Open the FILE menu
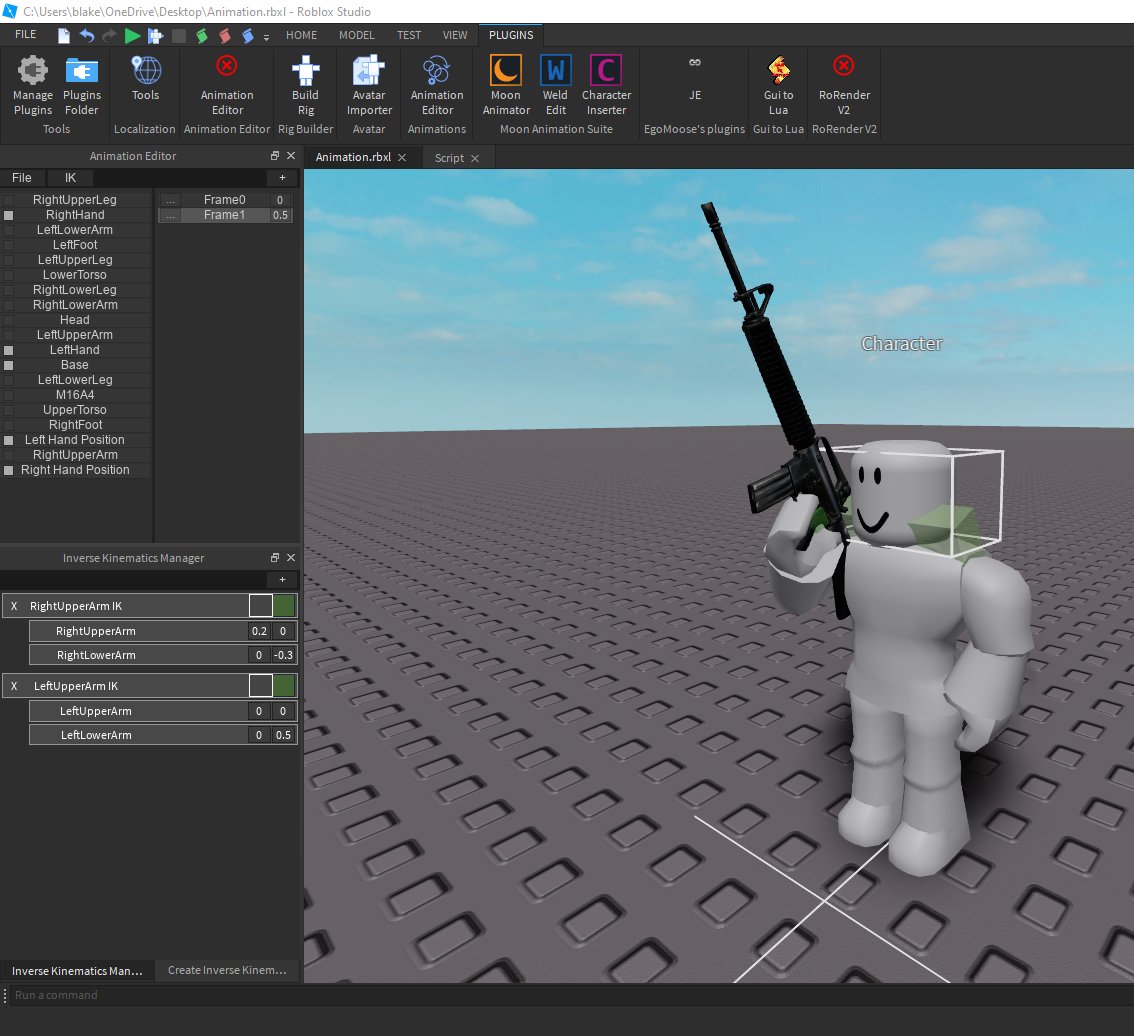Image resolution: width=1134 pixels, height=1036 pixels. point(25,35)
